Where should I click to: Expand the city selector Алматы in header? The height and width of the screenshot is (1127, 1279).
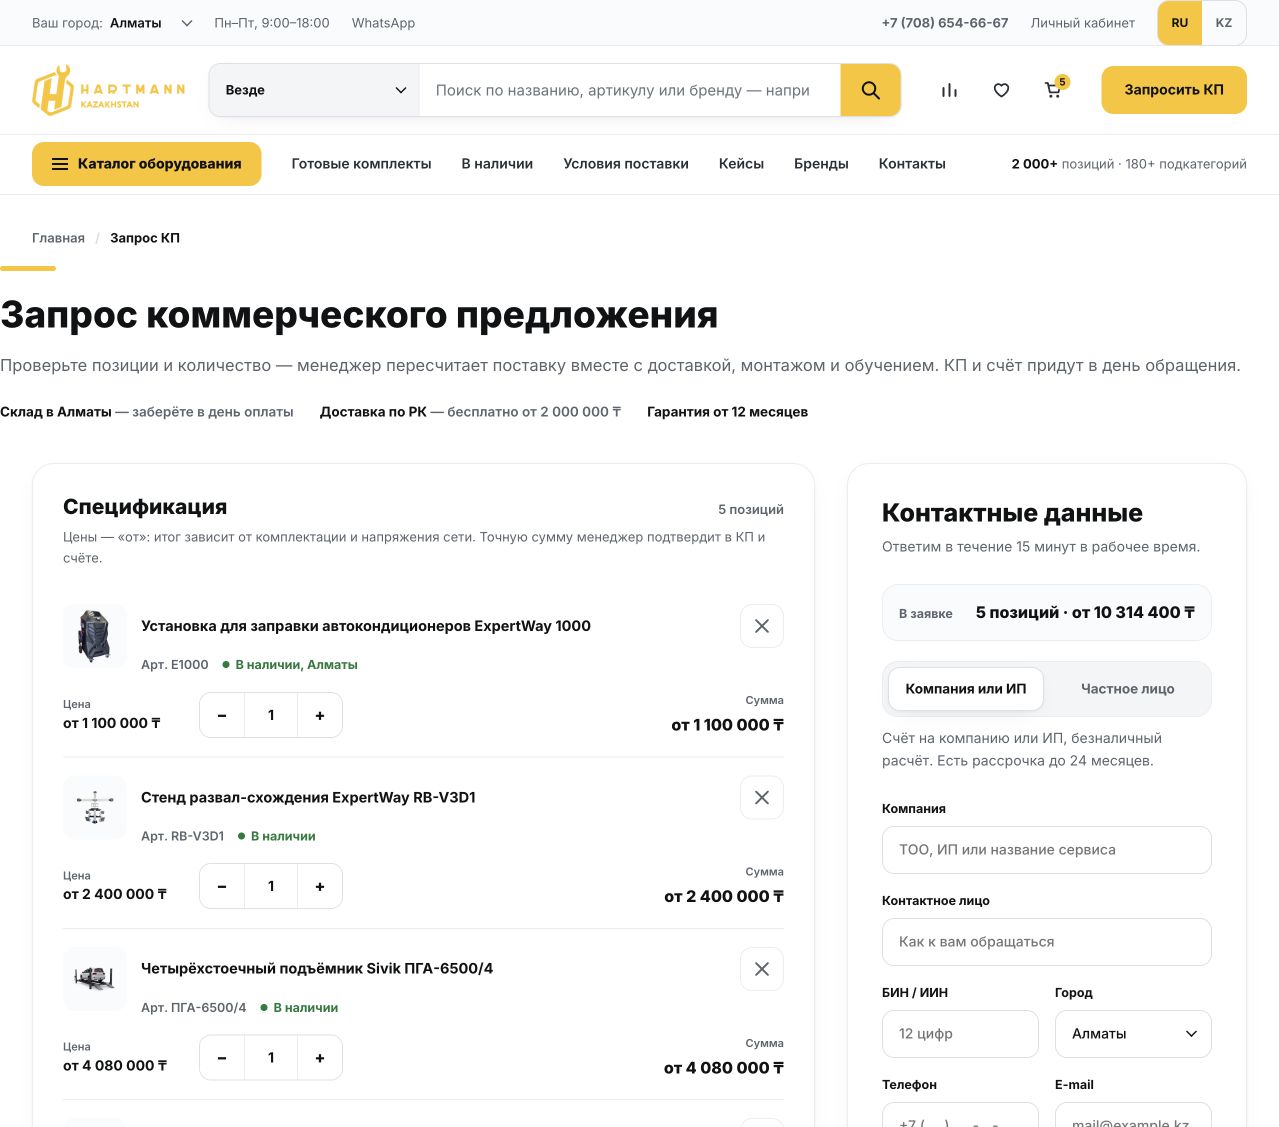point(150,23)
